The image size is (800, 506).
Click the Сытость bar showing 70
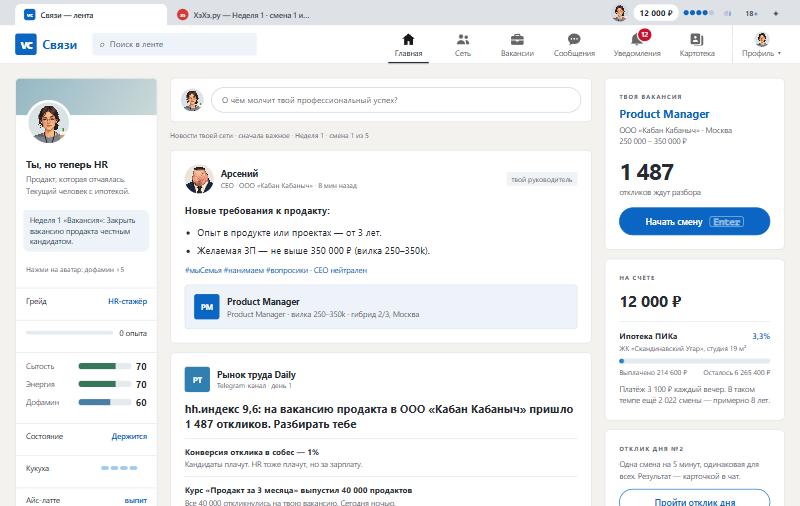point(105,366)
